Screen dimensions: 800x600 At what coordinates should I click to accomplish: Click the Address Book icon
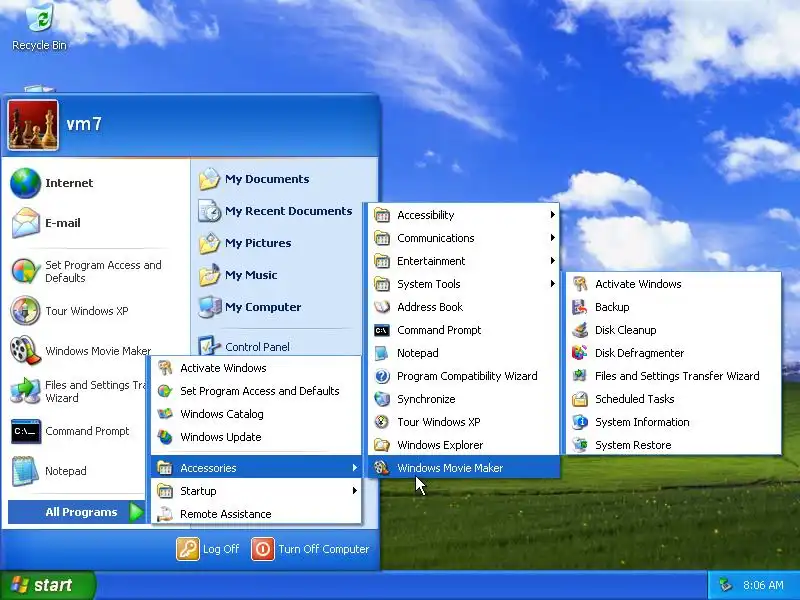pyautogui.click(x=382, y=307)
